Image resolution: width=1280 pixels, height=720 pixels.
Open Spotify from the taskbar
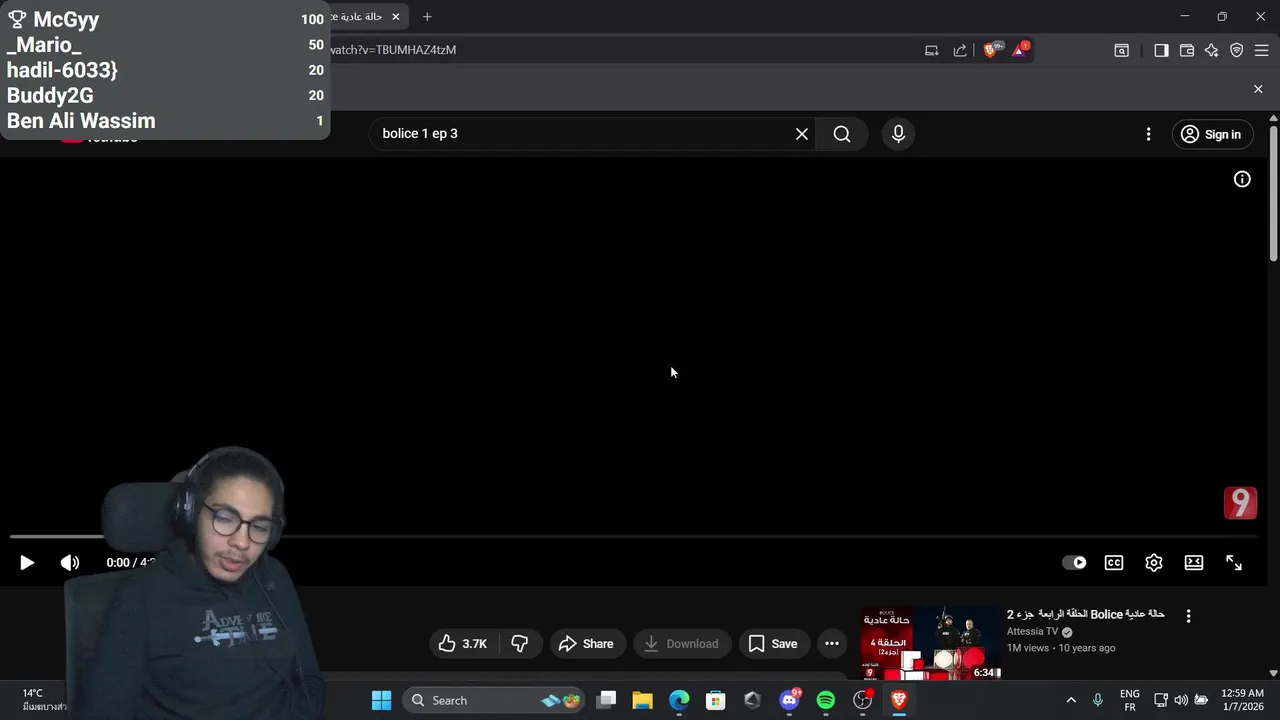pos(826,701)
